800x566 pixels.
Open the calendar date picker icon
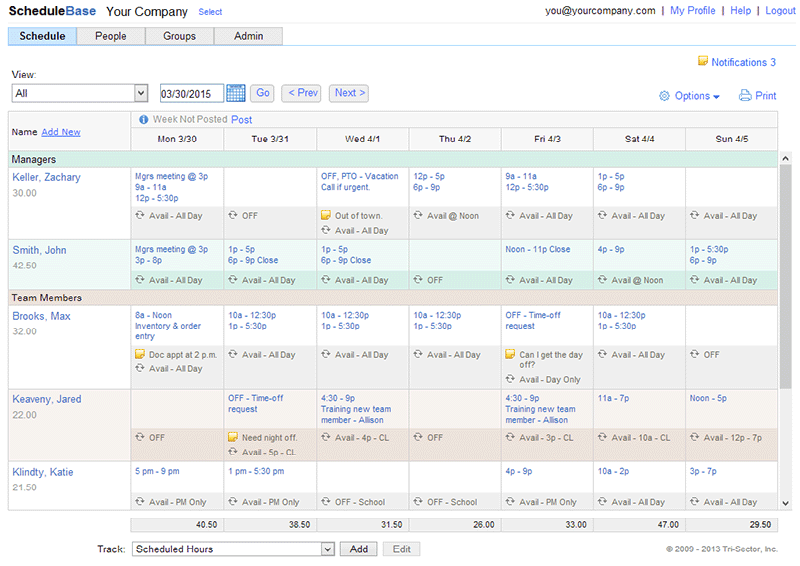pyautogui.click(x=236, y=93)
